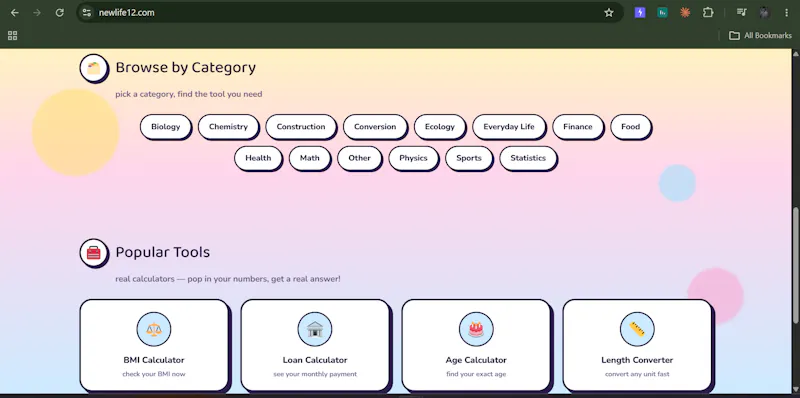The height and width of the screenshot is (398, 800).
Task: Select the Other category
Action: (360, 158)
